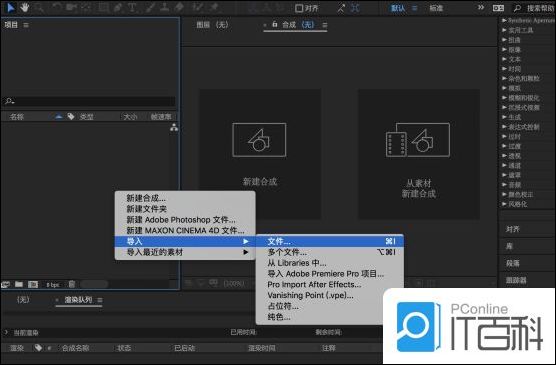
Task: Enable the 对齐 snapping checkbox
Action: pos(299,8)
